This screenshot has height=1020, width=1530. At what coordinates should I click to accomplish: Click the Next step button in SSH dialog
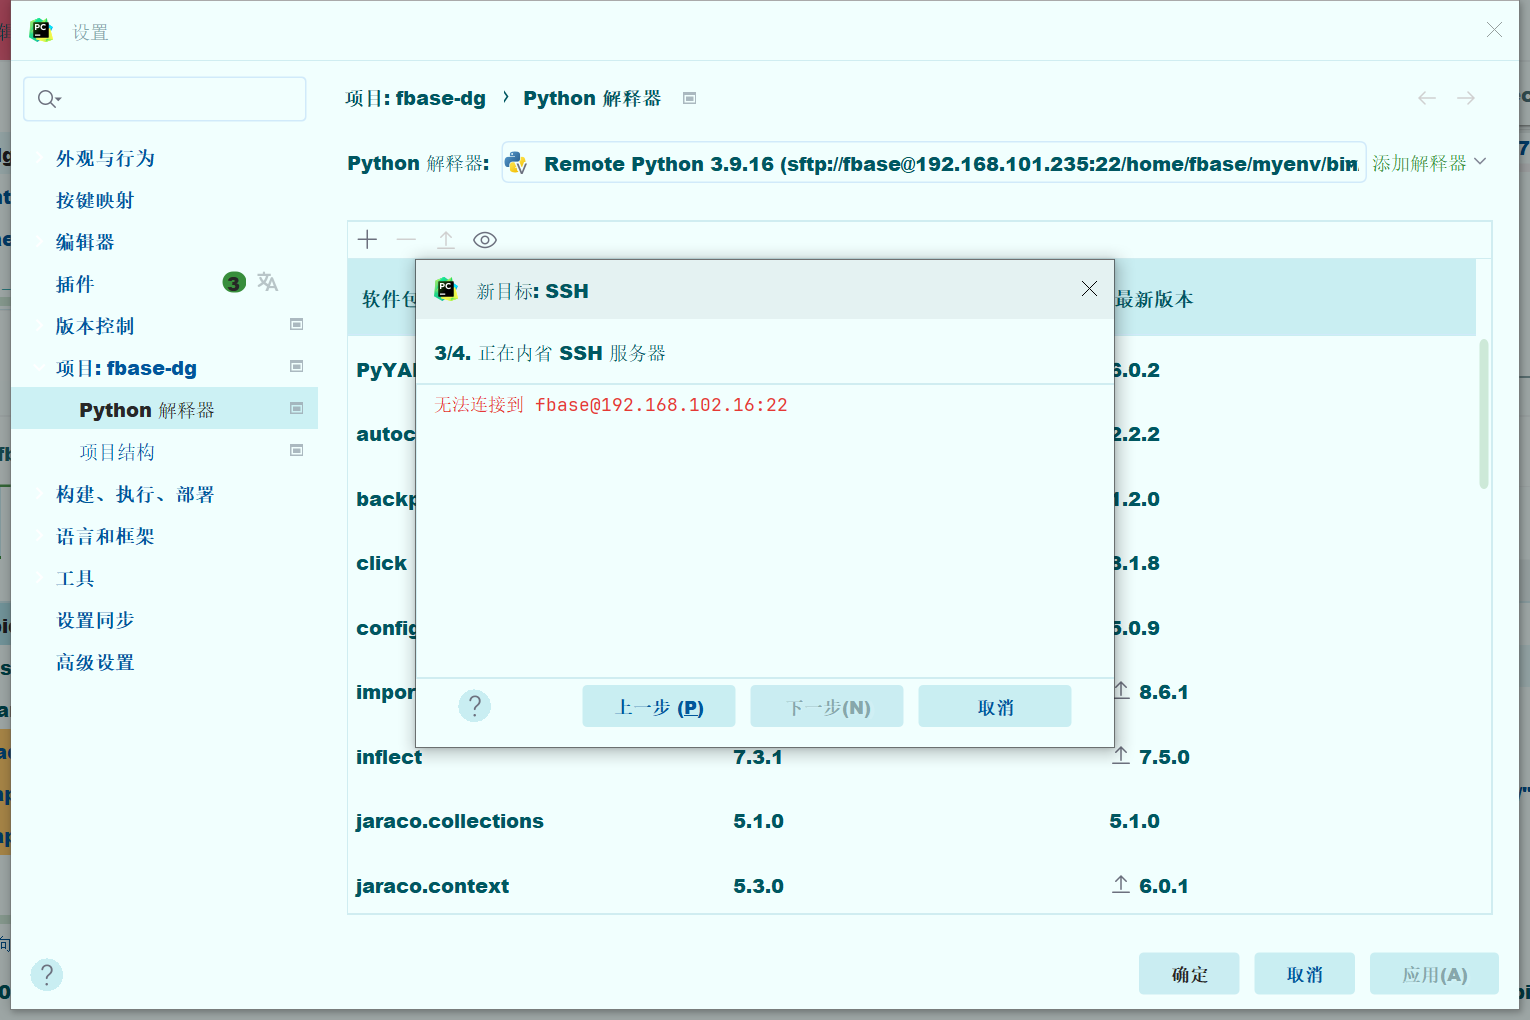point(827,706)
